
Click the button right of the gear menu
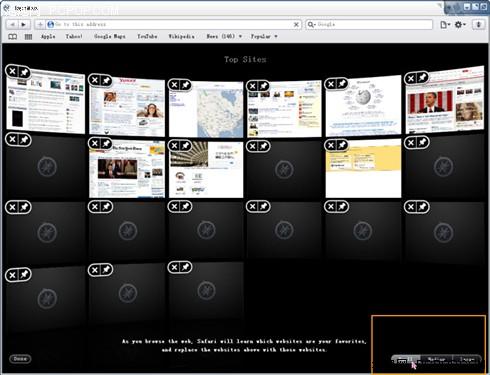point(479,24)
